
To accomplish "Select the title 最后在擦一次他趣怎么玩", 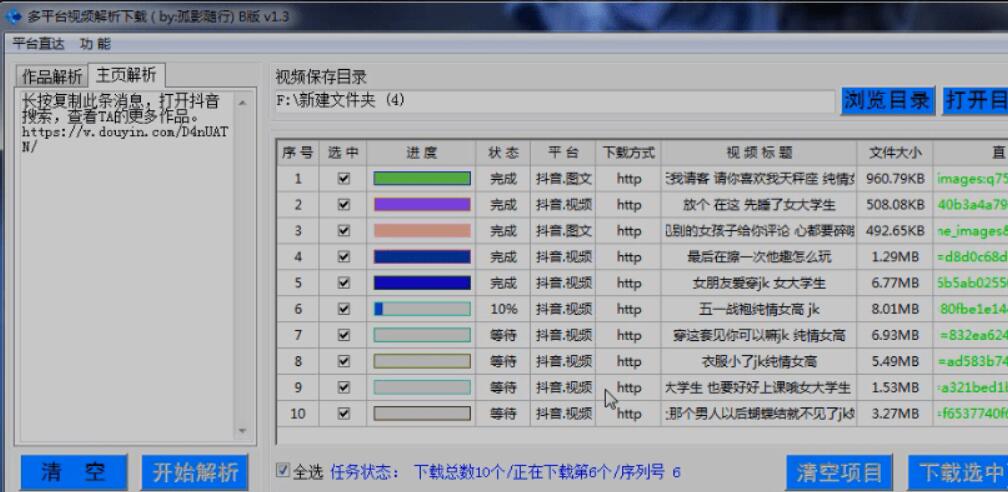I will tap(759, 257).
